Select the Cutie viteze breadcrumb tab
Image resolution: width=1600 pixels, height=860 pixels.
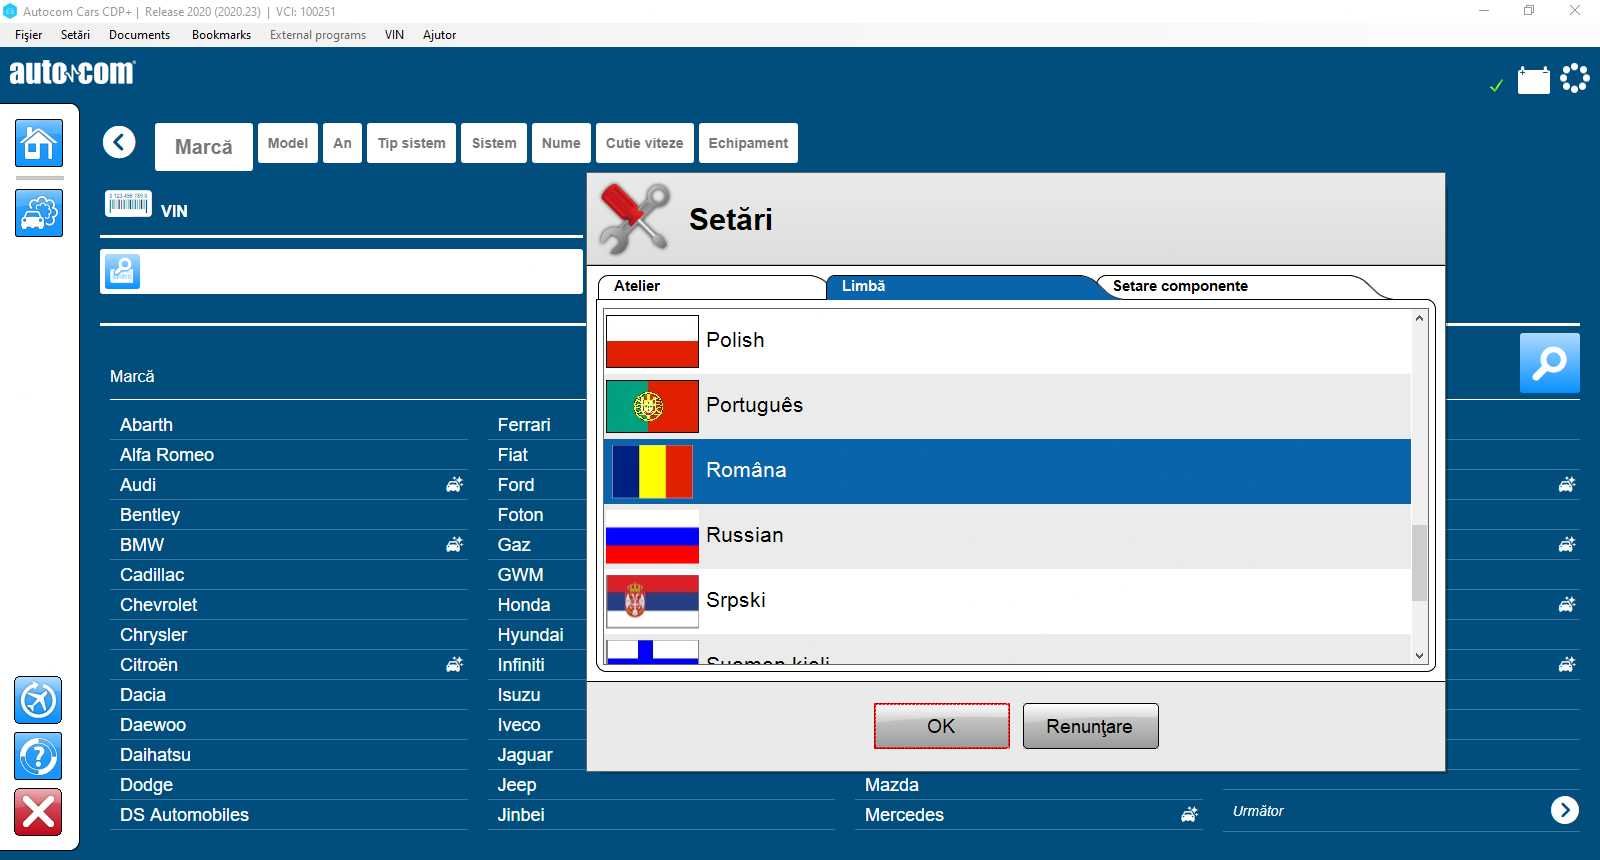coord(644,143)
